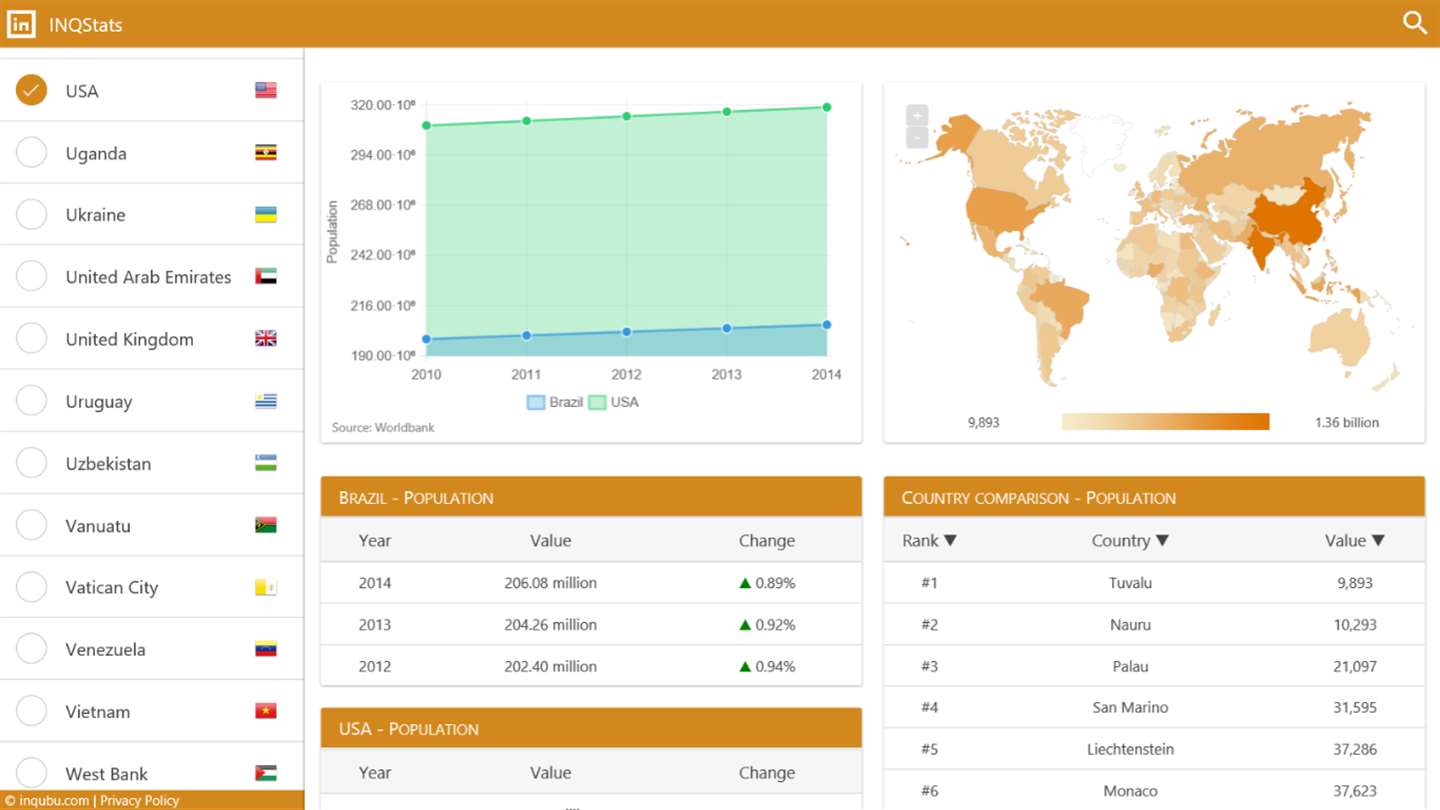Click the United Kingdom flag icon
This screenshot has height=810, width=1440.
click(x=265, y=339)
